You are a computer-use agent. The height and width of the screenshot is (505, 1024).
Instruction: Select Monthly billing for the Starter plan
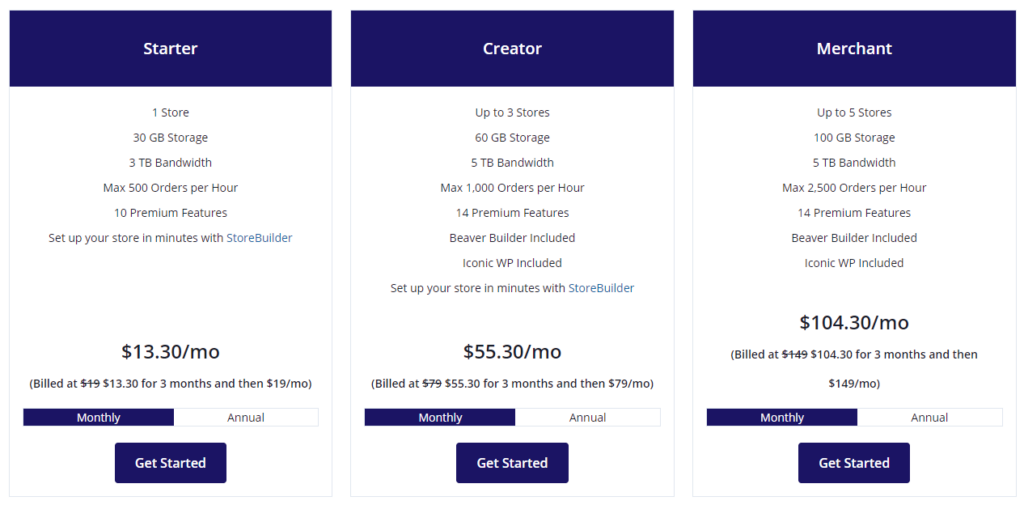(x=99, y=417)
